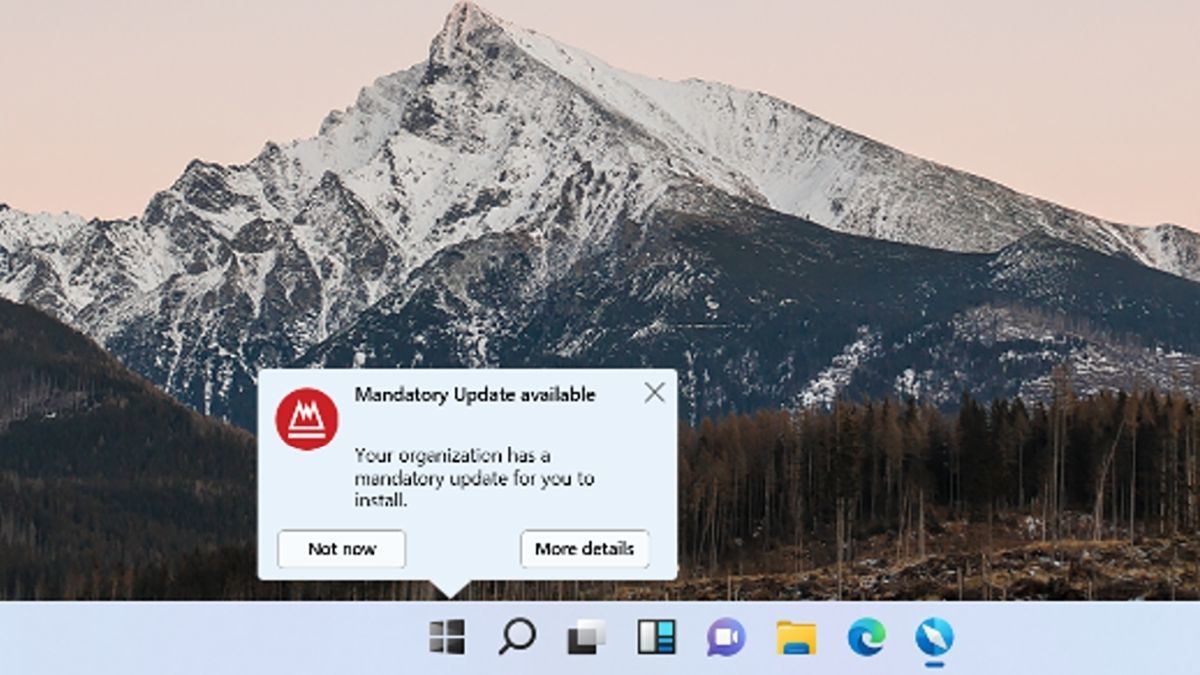Open File Explorer folder icon
1200x675 pixels.
[x=796, y=637]
